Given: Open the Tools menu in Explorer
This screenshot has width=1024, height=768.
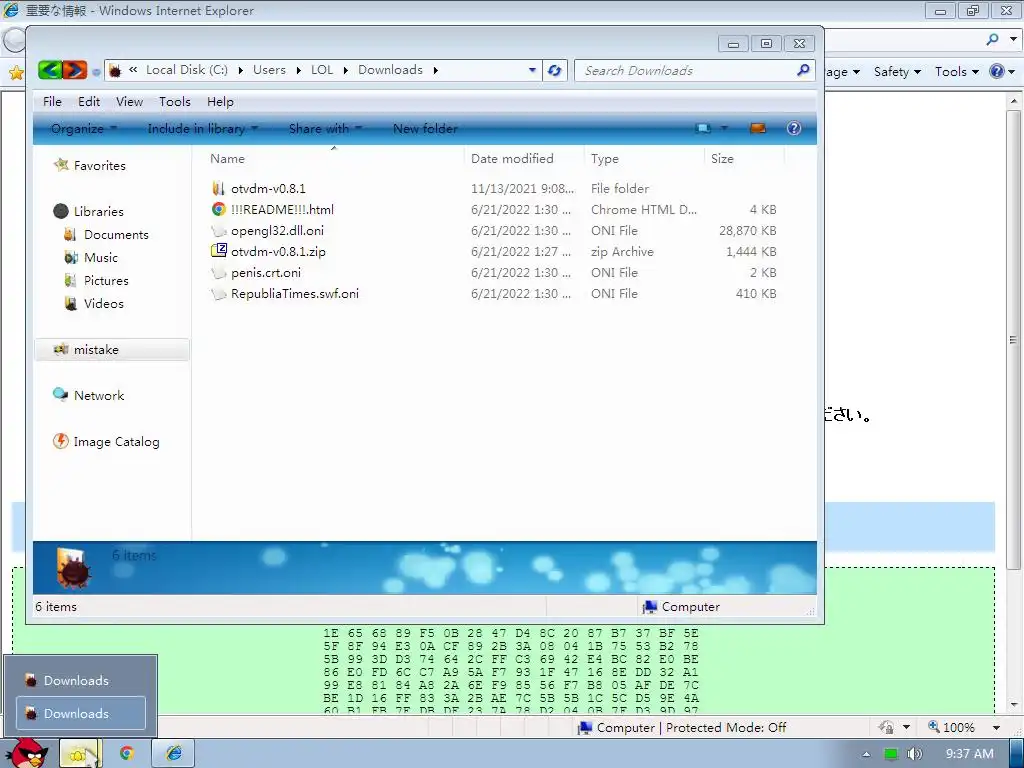Looking at the screenshot, I should (175, 101).
